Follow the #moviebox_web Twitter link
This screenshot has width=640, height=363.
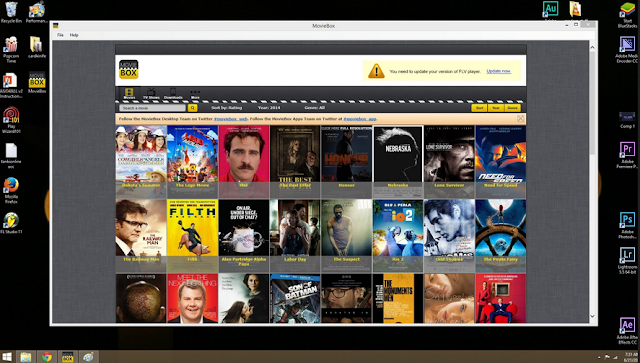(231, 119)
